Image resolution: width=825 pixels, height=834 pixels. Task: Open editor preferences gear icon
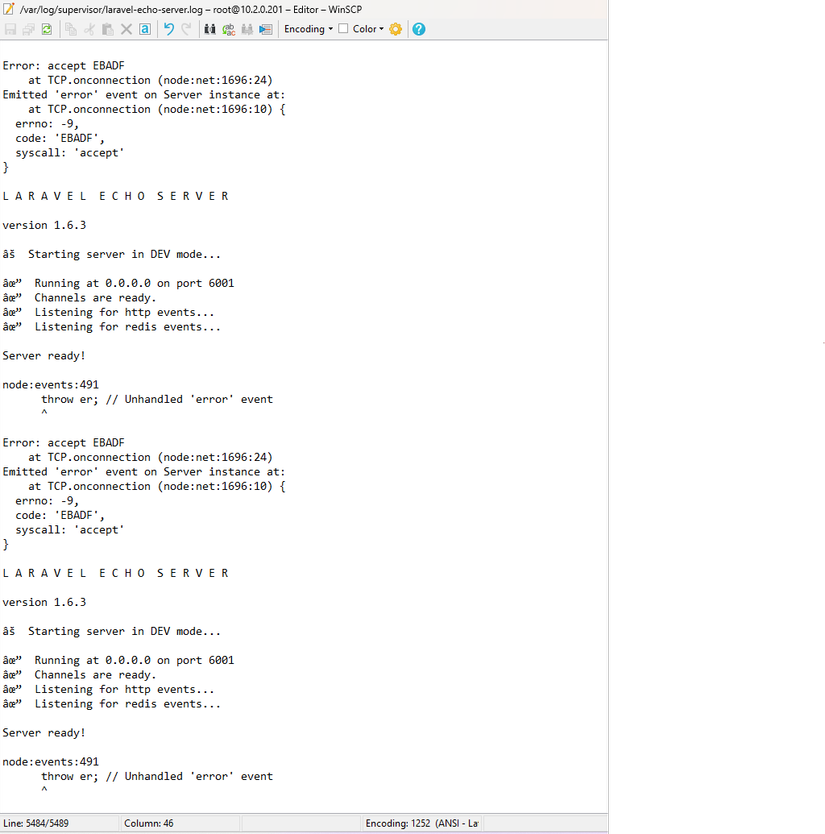coord(396,29)
